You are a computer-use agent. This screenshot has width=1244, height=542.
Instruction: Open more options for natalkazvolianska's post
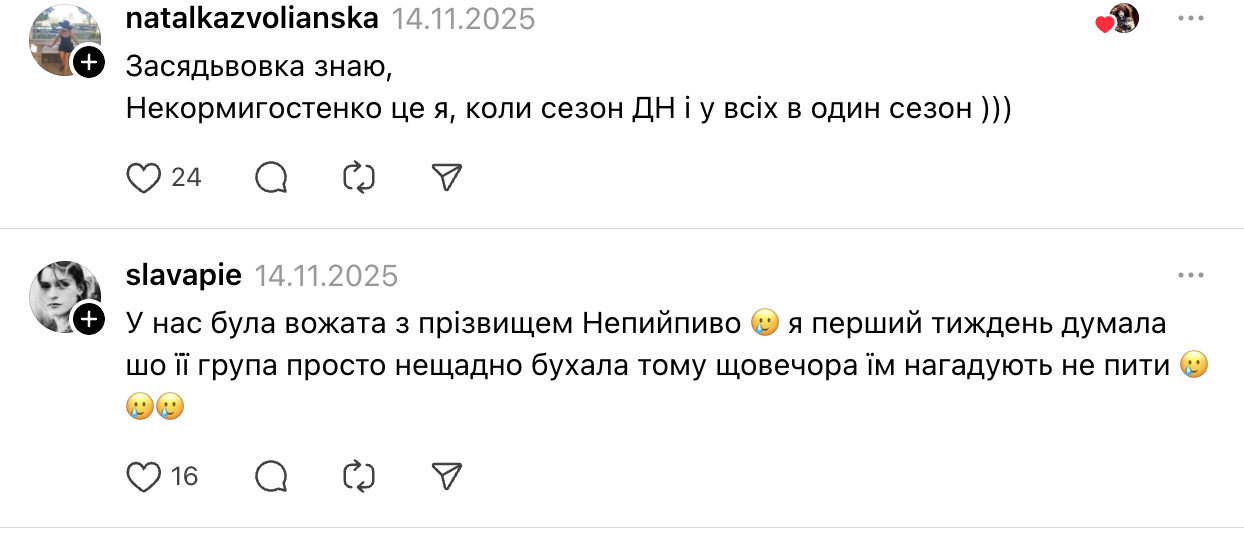(1191, 19)
